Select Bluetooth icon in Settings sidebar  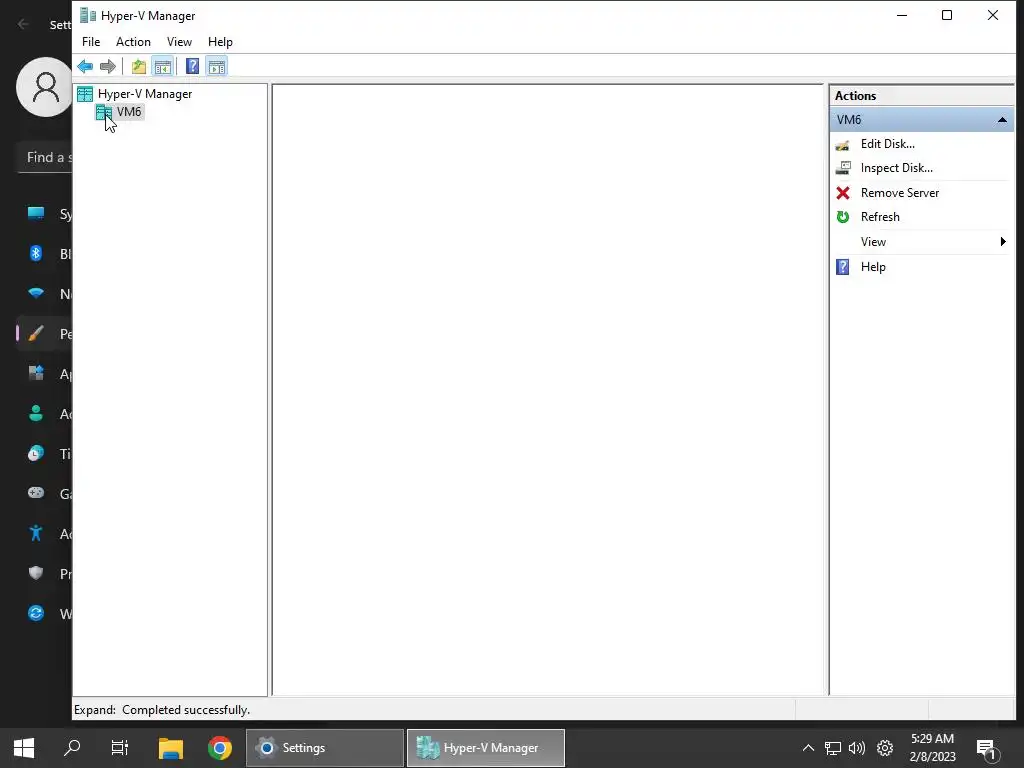[x=36, y=253]
